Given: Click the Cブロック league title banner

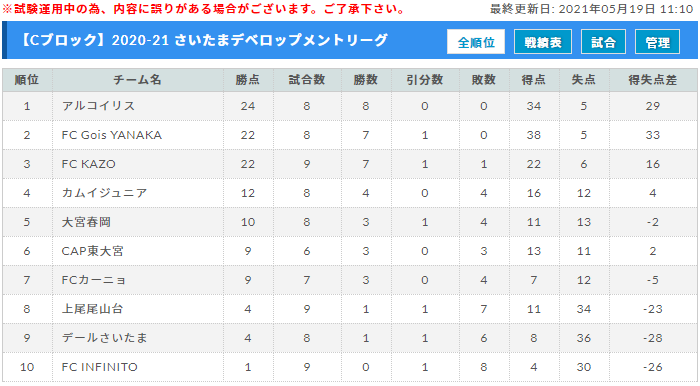Looking at the screenshot, I should (x=204, y=40).
